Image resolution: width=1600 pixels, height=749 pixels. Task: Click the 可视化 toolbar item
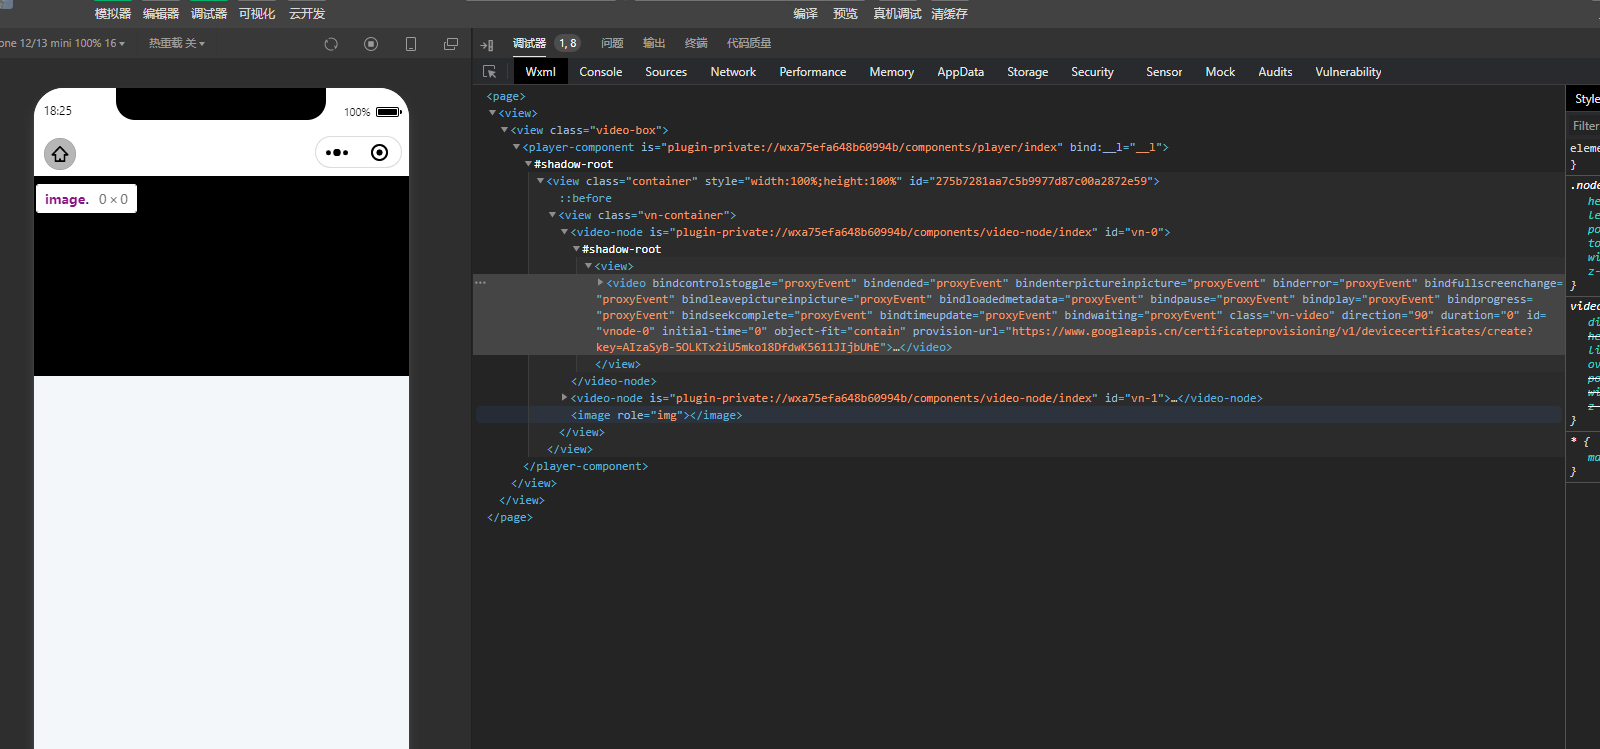click(x=257, y=14)
